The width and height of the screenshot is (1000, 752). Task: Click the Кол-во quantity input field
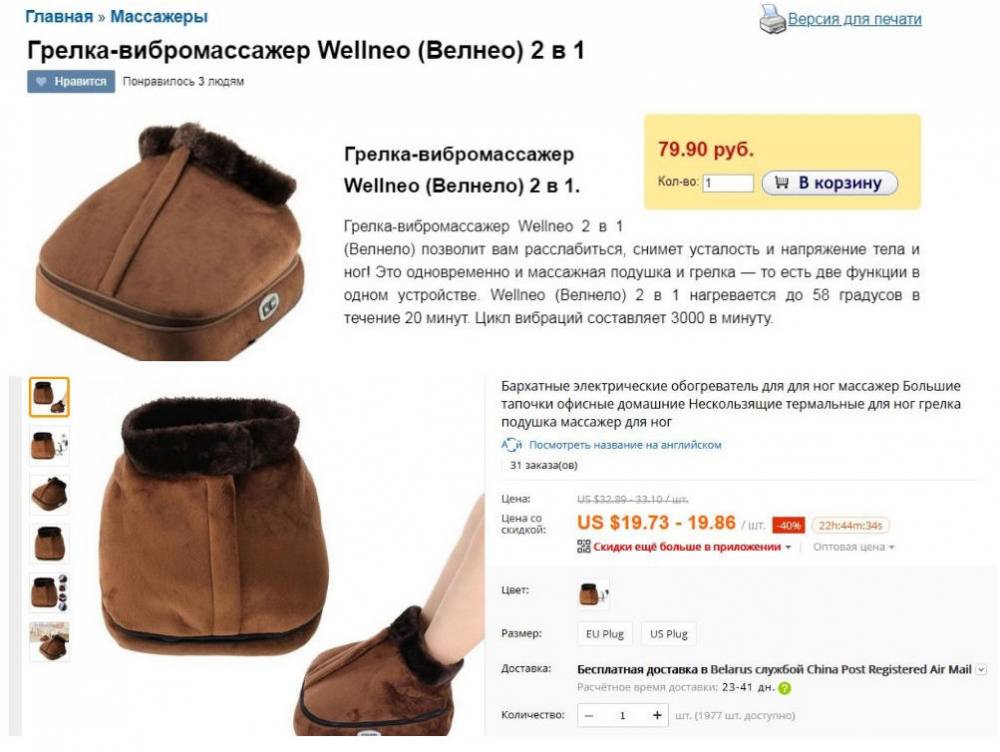(728, 183)
